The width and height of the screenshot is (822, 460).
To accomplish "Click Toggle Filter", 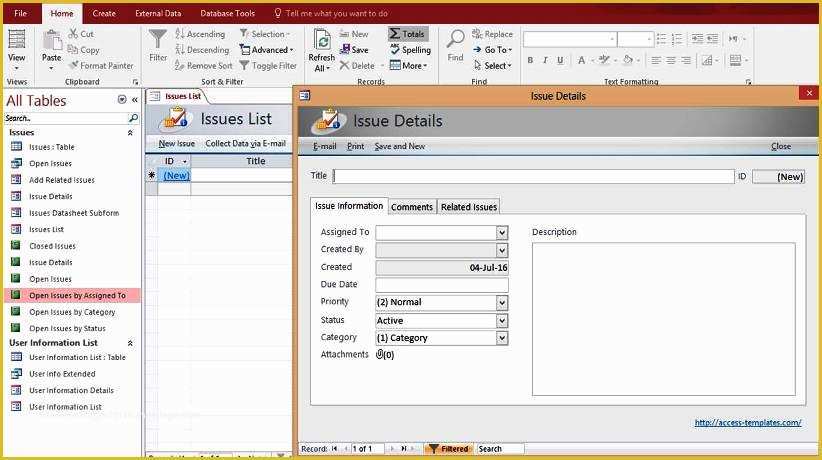I will [x=268, y=66].
